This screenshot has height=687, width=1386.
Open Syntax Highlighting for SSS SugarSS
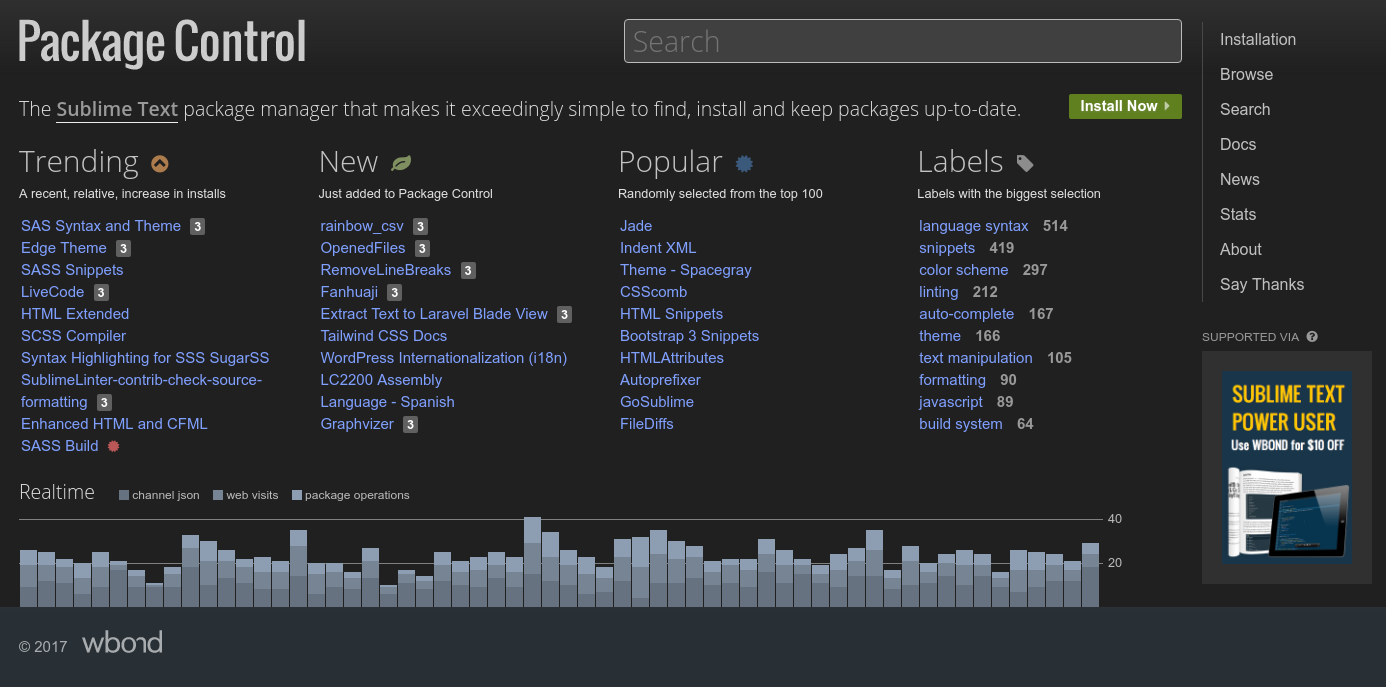(145, 358)
